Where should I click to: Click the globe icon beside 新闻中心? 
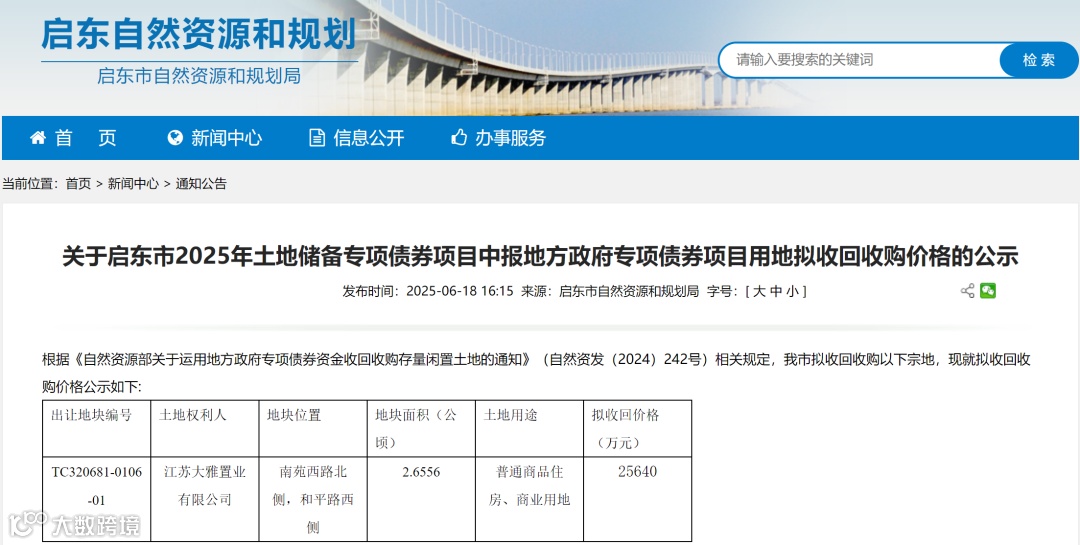(175, 138)
